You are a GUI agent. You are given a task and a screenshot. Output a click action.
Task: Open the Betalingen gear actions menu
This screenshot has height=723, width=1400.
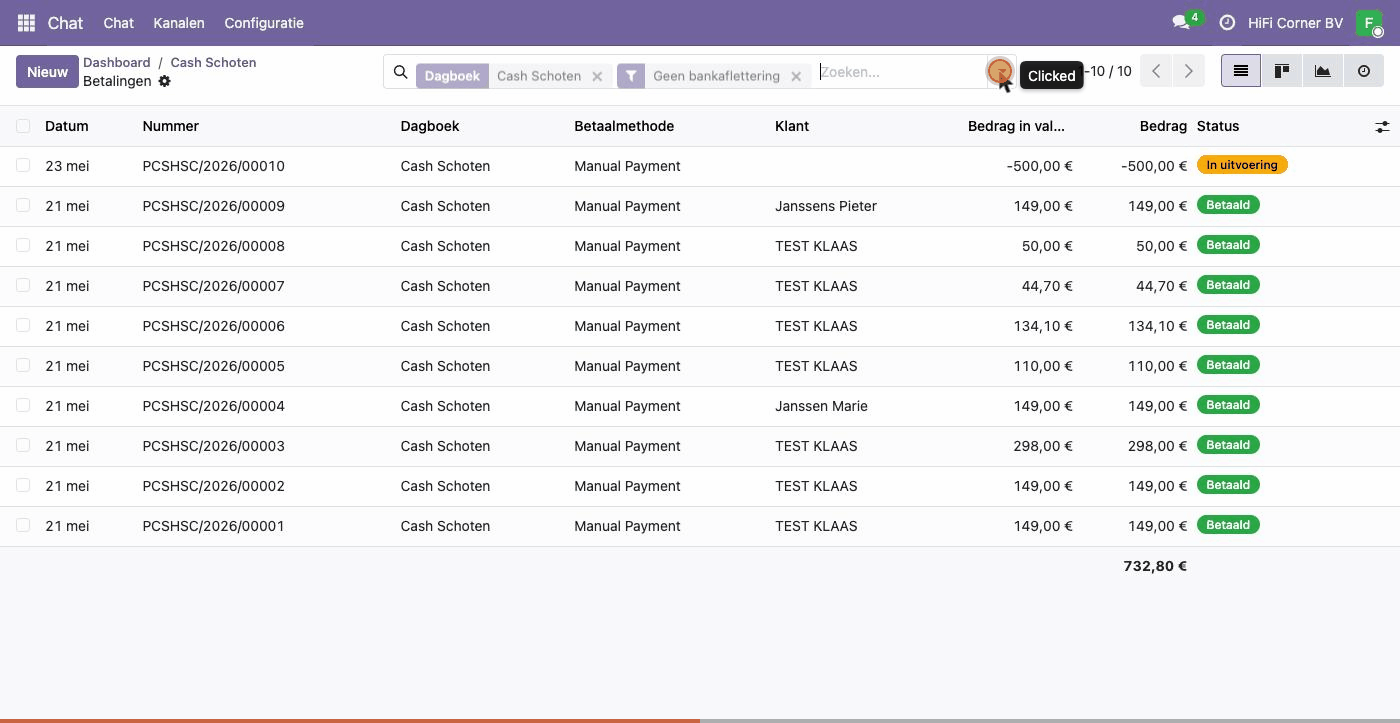[165, 81]
